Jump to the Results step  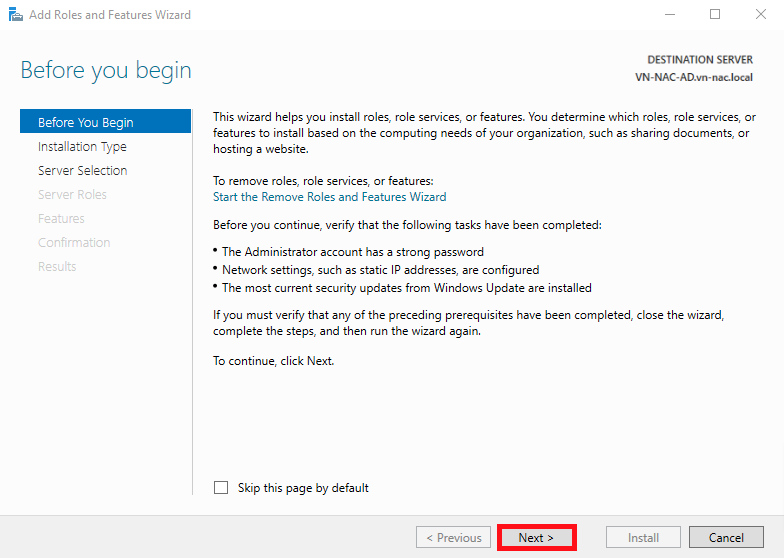57,266
